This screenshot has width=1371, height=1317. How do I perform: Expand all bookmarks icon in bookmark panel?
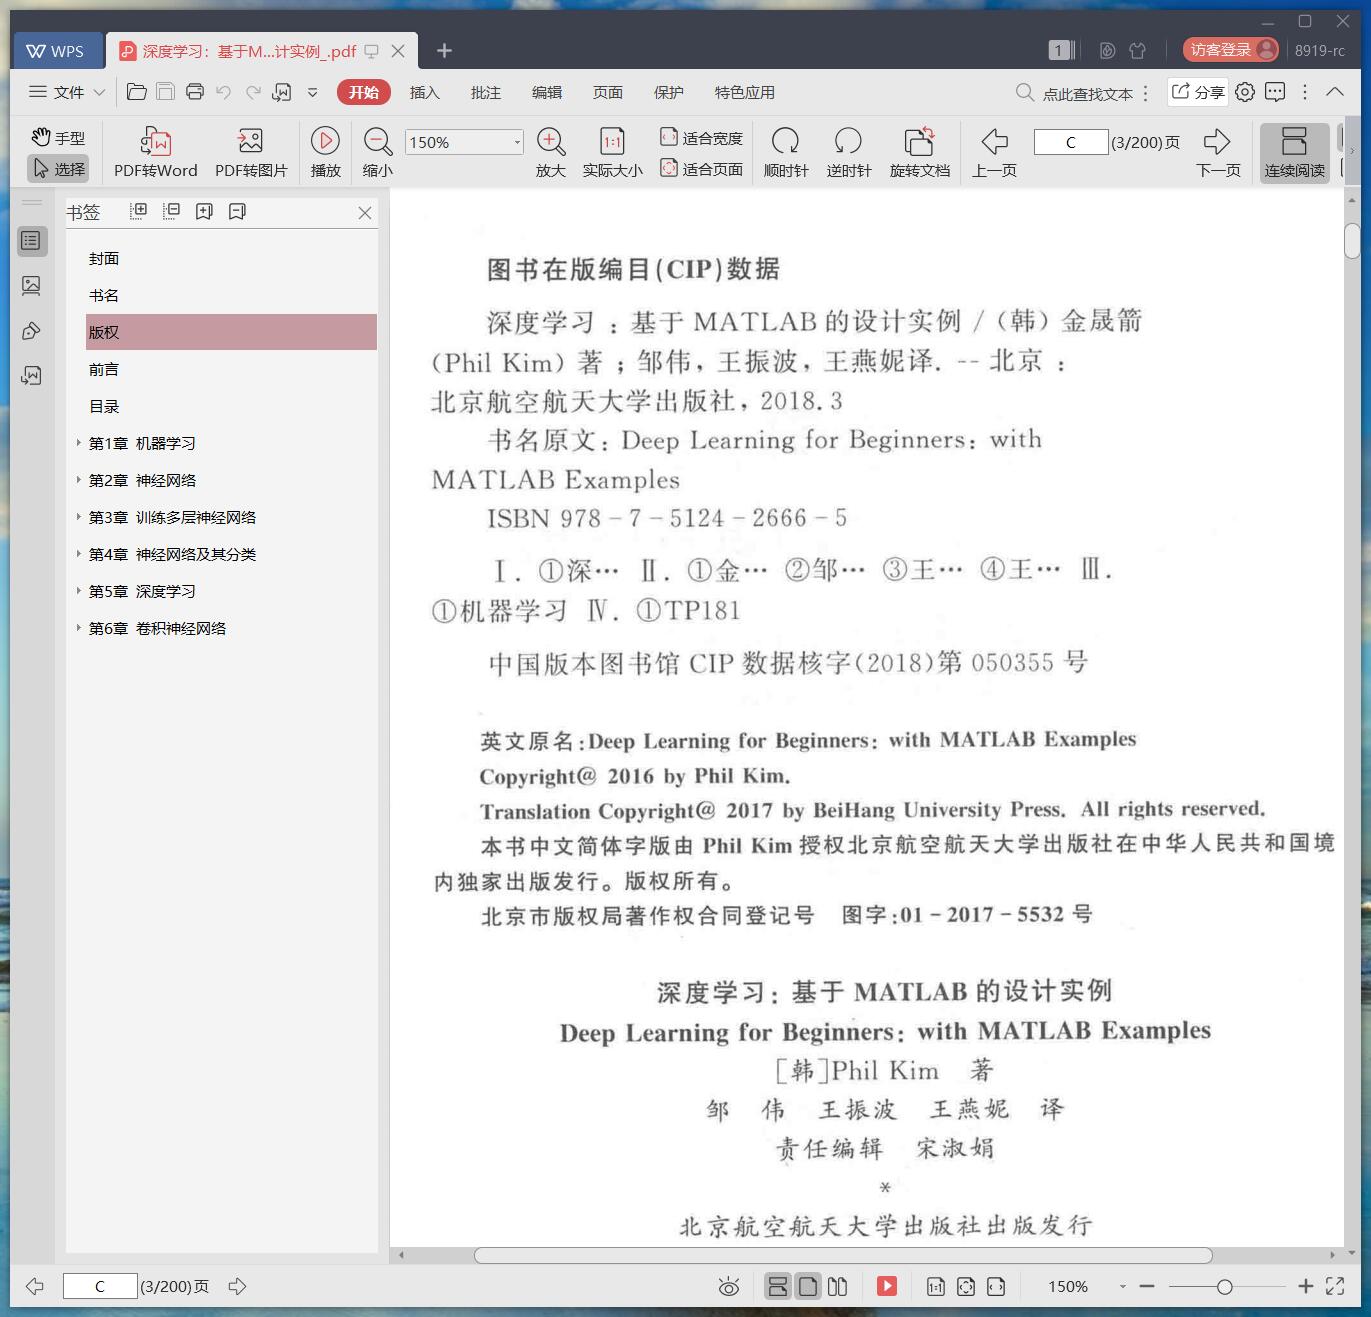(139, 211)
